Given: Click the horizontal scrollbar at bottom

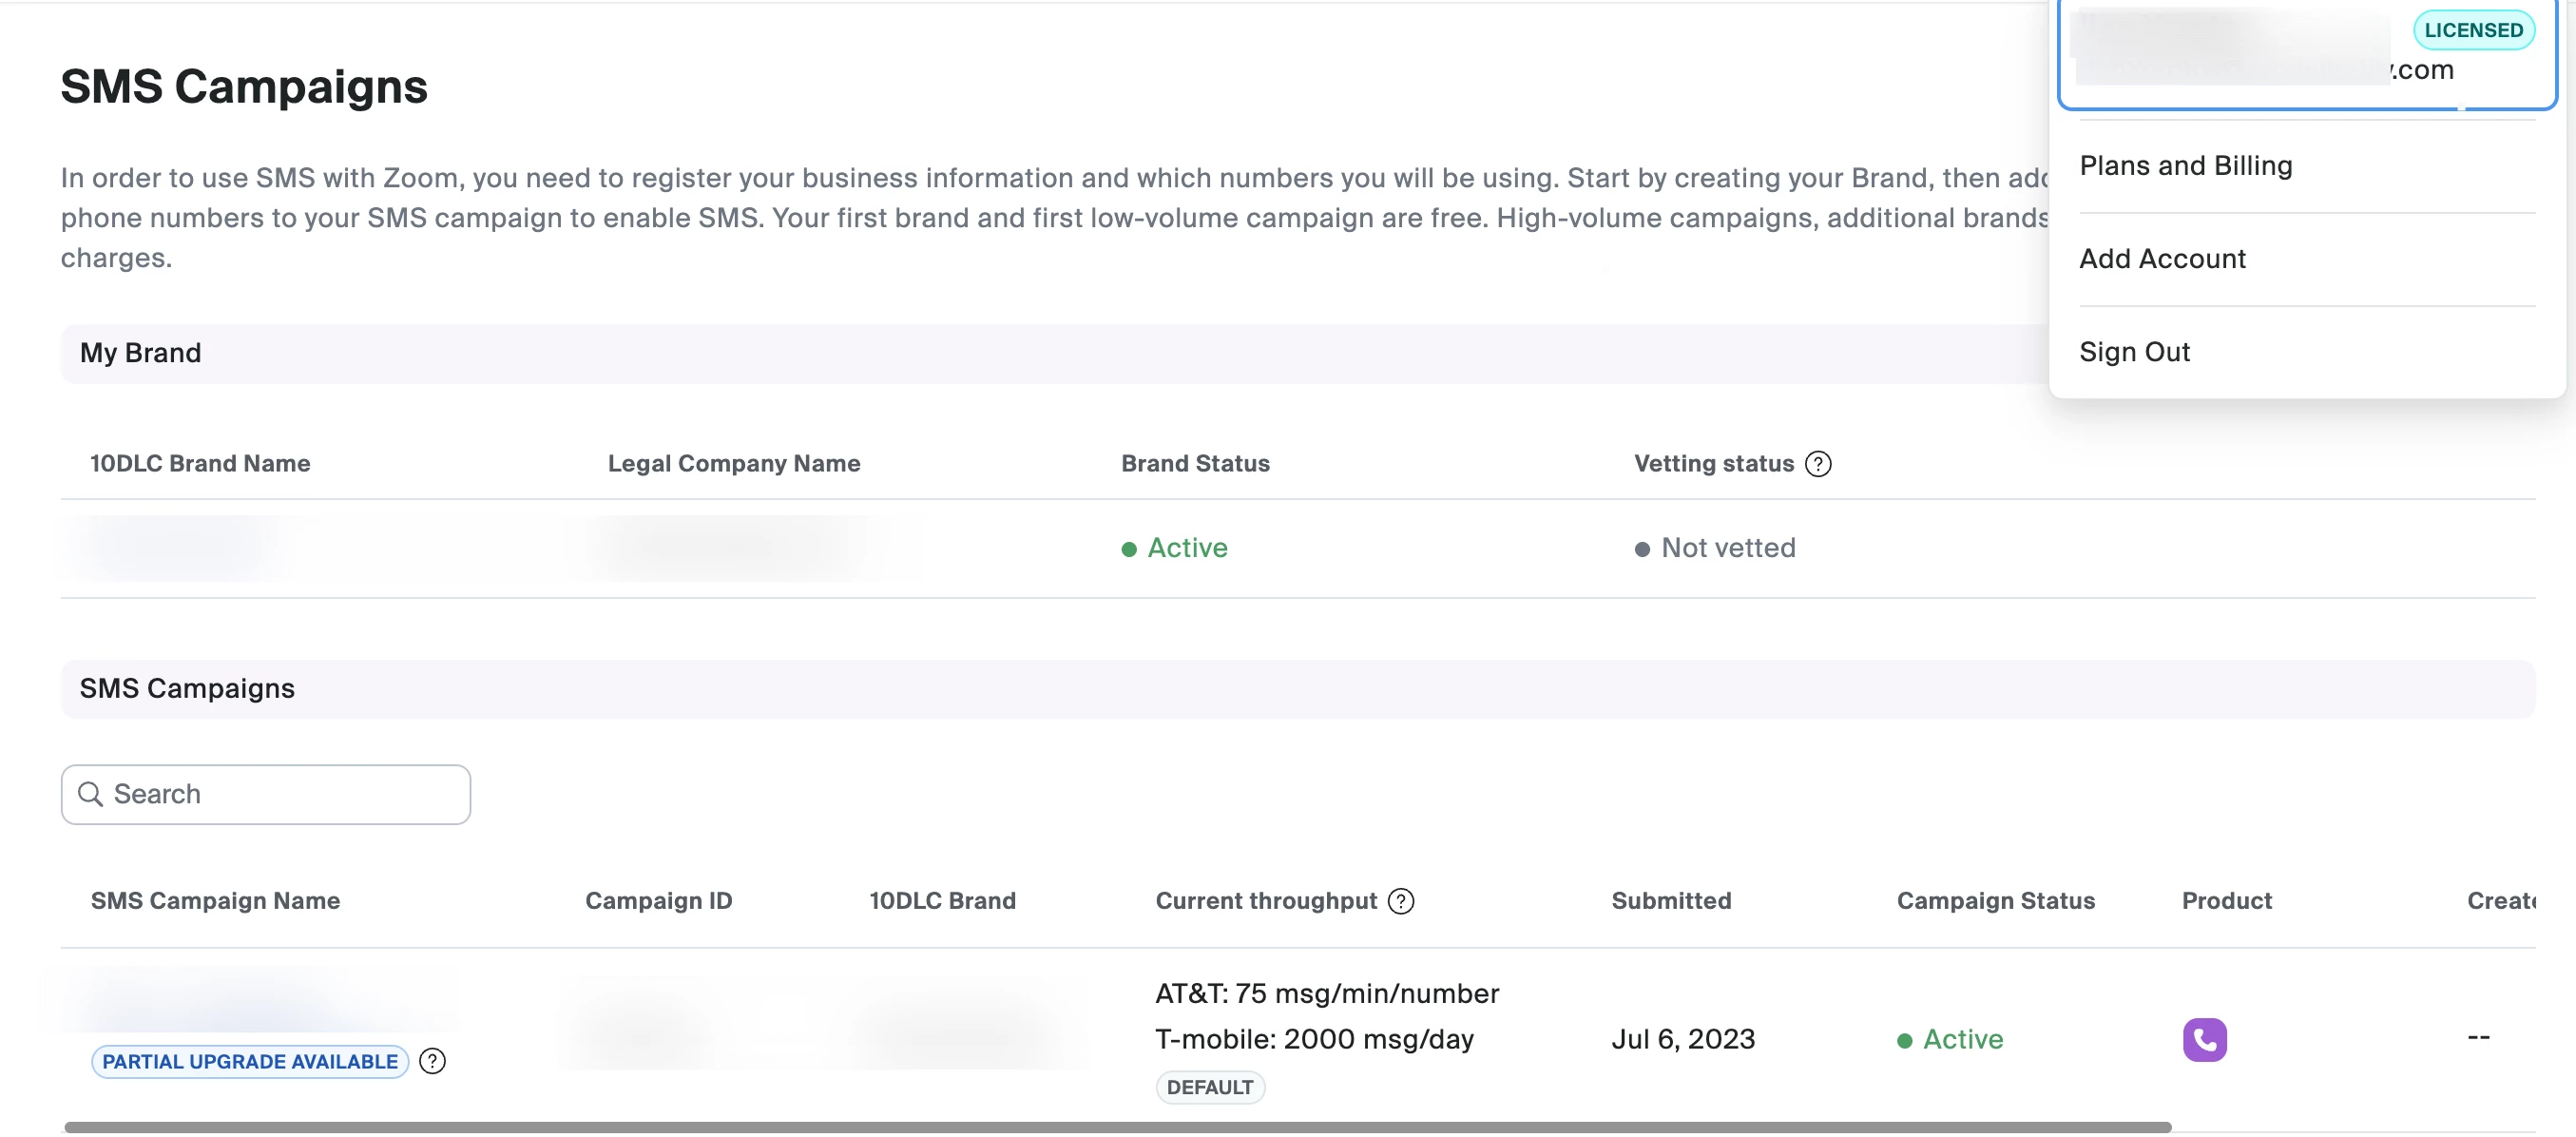Looking at the screenshot, I should click(x=1117, y=1127).
